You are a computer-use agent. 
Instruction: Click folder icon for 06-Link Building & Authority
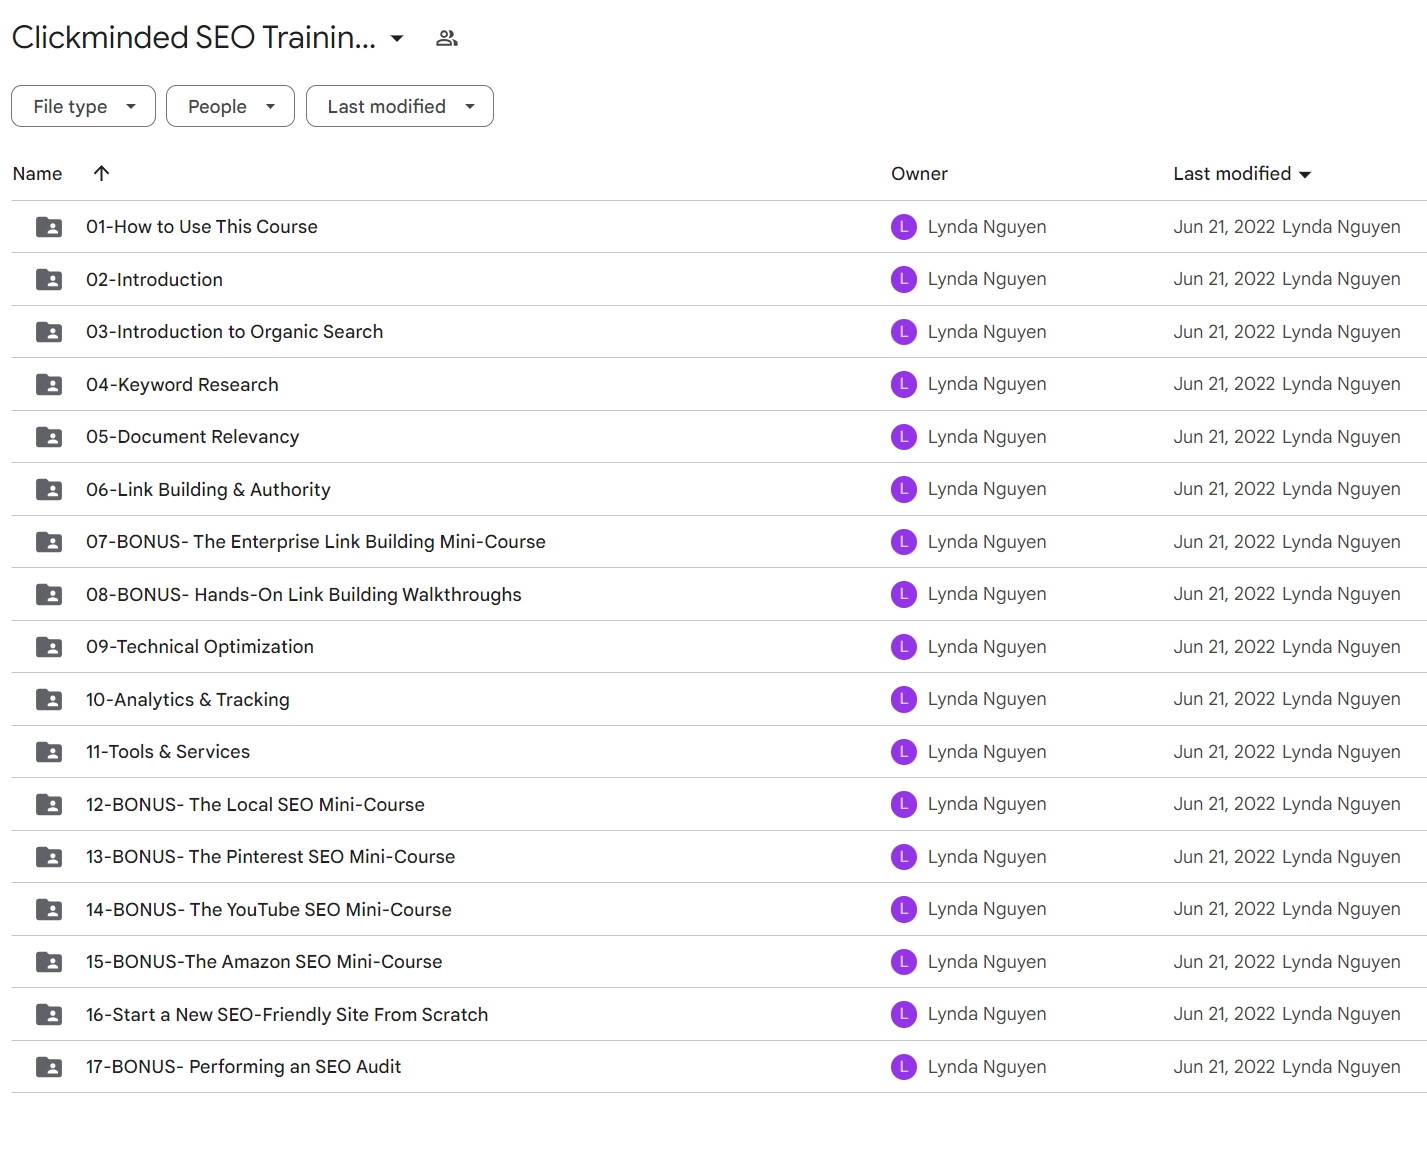click(x=49, y=489)
